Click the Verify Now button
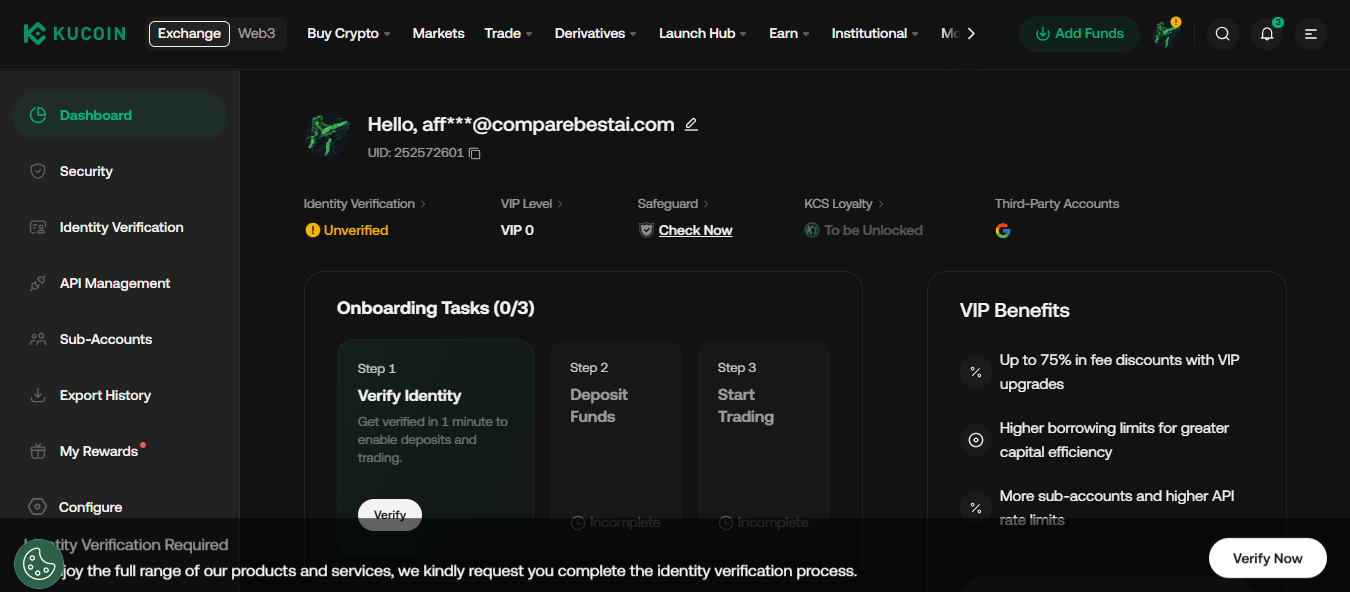Image resolution: width=1350 pixels, height=592 pixels. click(x=1267, y=558)
